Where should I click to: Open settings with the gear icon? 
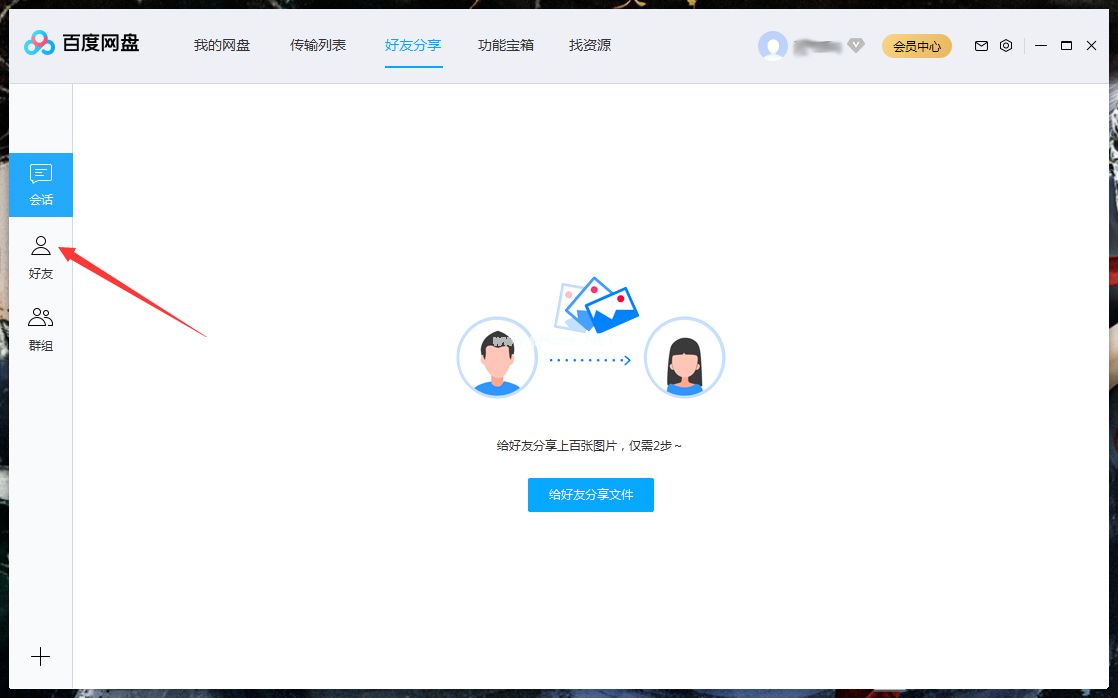coord(1006,45)
